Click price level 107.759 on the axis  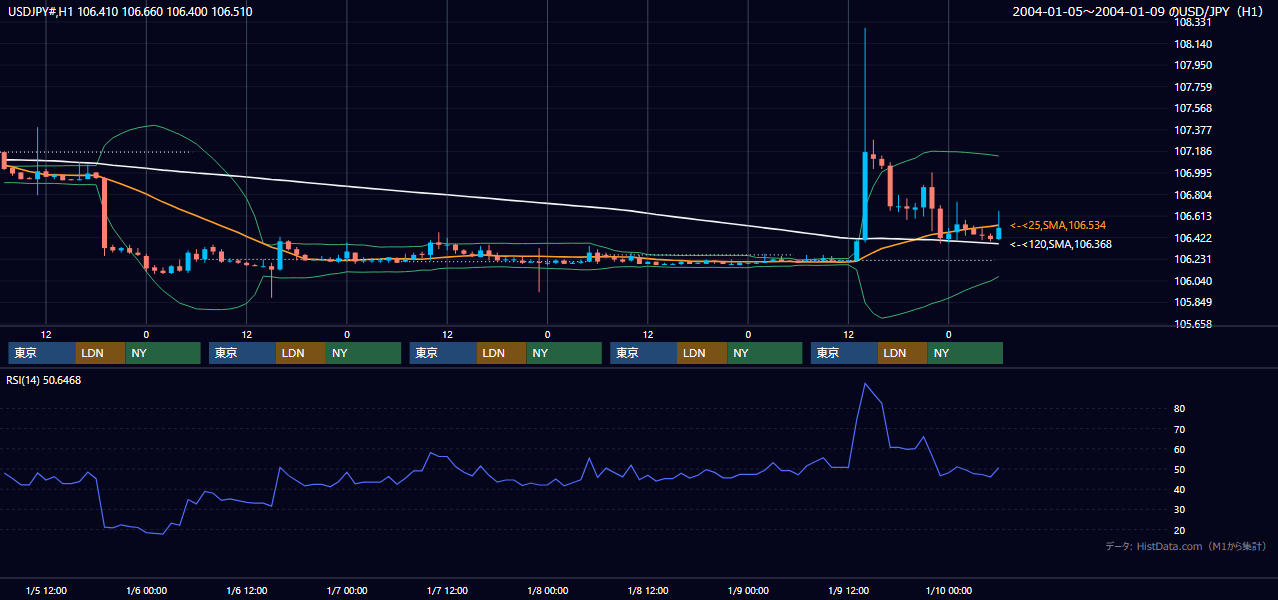pos(1192,87)
